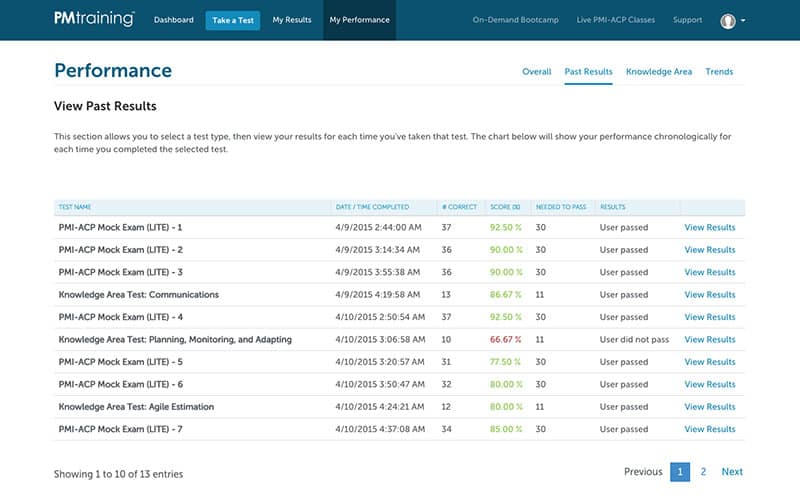Viewport: 800px width, 503px height.
Task: Go to My Results in navigation
Action: coord(292,20)
